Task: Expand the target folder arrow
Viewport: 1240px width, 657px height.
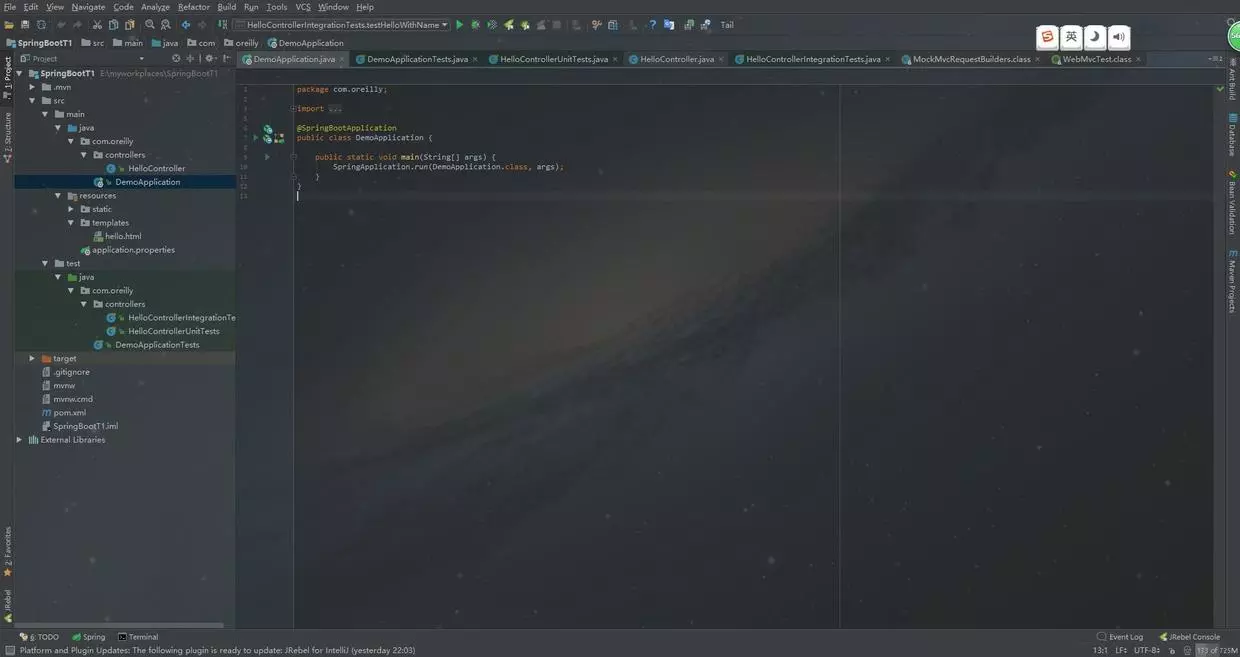Action: coord(32,358)
